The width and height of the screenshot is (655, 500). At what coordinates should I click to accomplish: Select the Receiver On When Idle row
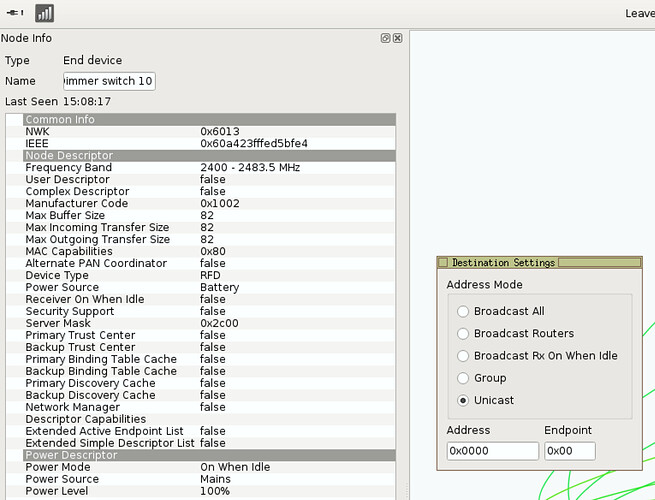click(201, 299)
